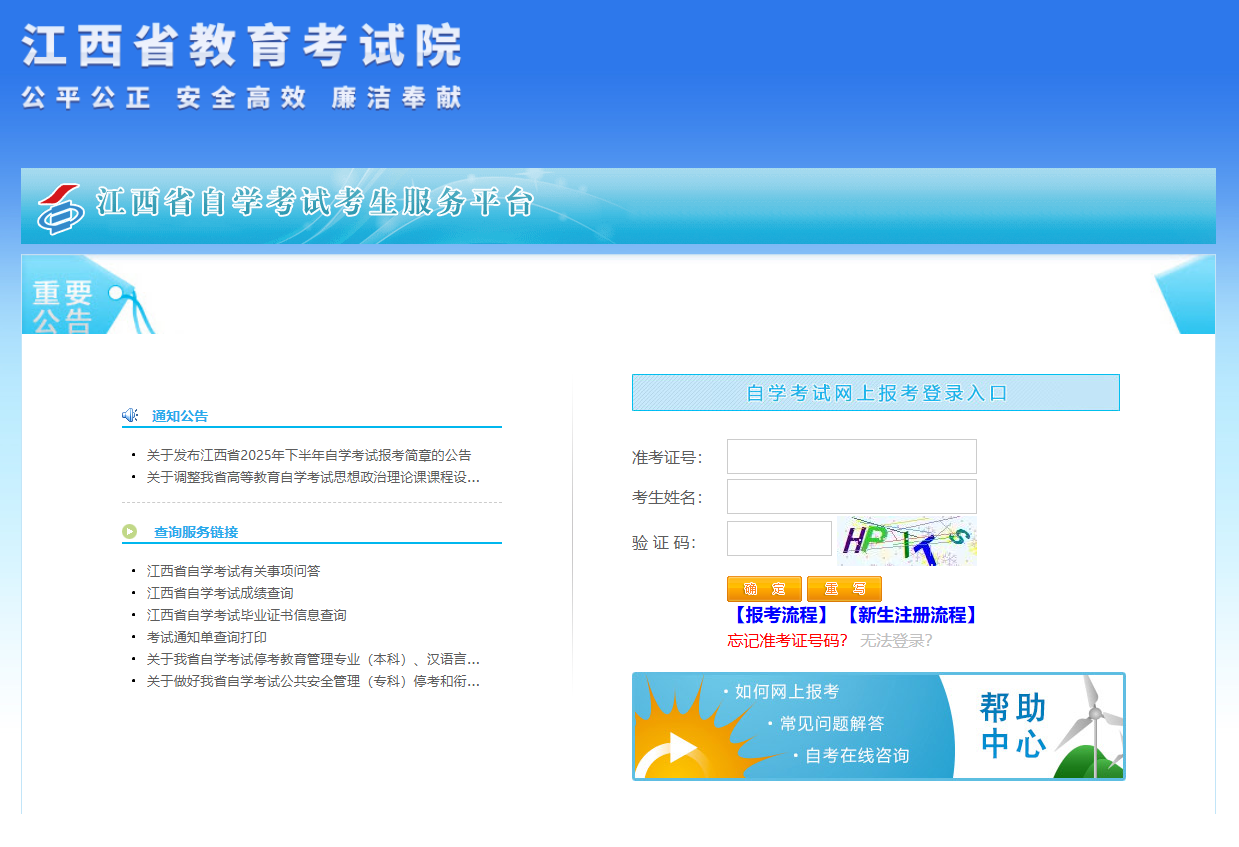
Task: Click the platform logo icon in banner
Action: tap(61, 207)
